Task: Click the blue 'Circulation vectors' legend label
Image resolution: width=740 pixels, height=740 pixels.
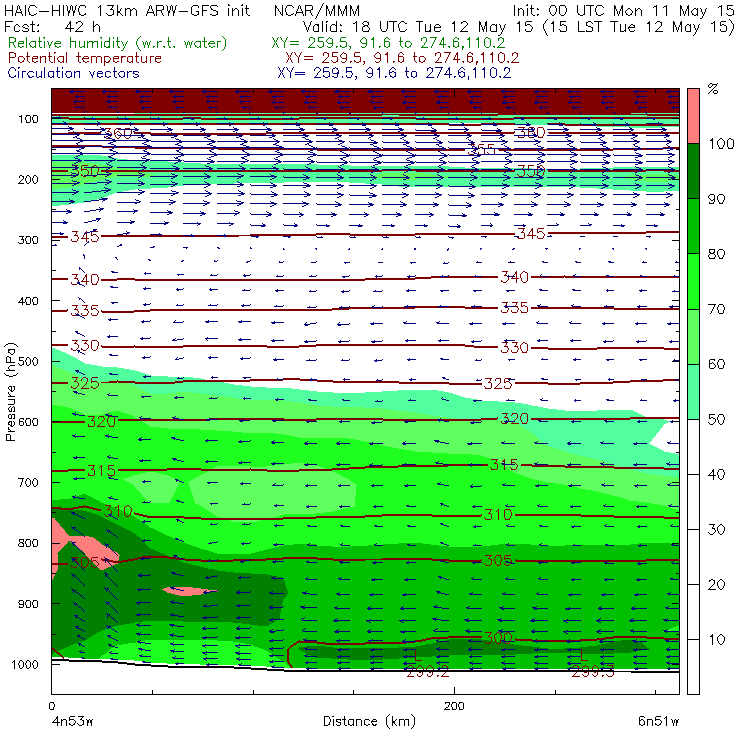Action: 74,73
